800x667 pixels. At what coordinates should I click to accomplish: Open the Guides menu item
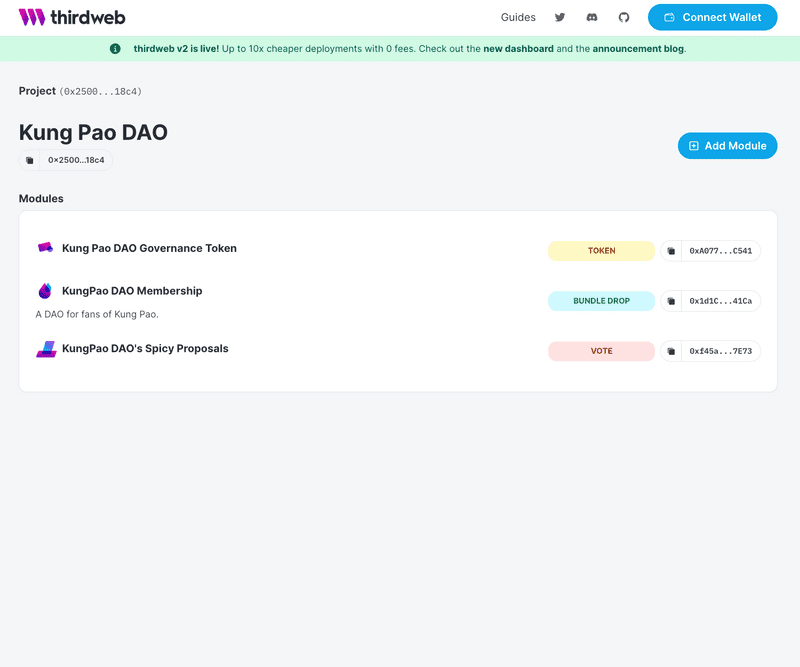(518, 17)
